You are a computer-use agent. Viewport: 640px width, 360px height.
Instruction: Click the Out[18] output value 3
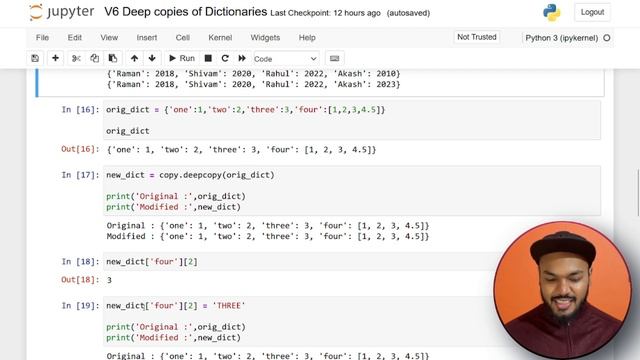[x=109, y=280]
